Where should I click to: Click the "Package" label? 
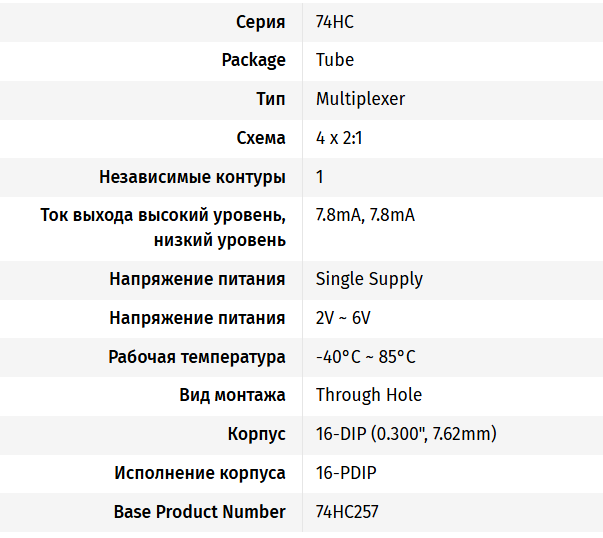coord(253,60)
